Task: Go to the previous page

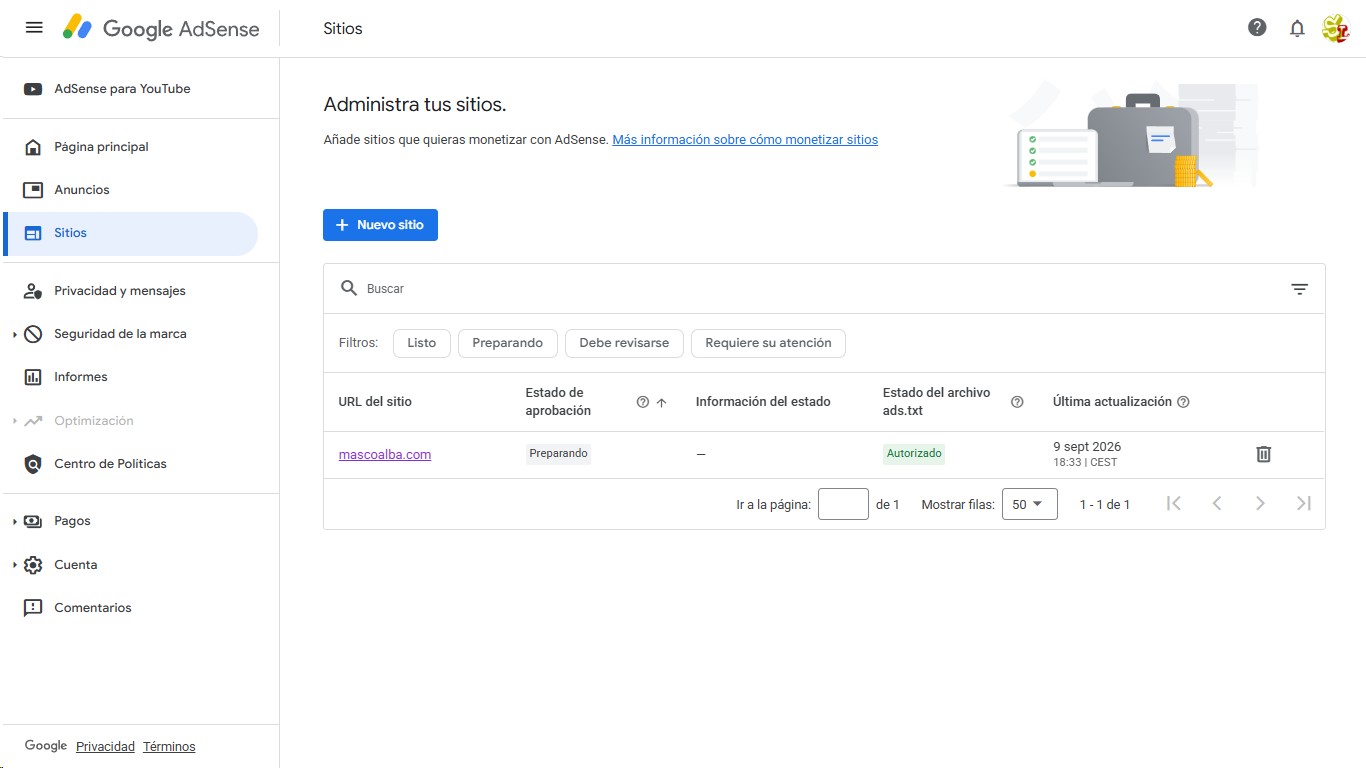Action: tap(1217, 503)
